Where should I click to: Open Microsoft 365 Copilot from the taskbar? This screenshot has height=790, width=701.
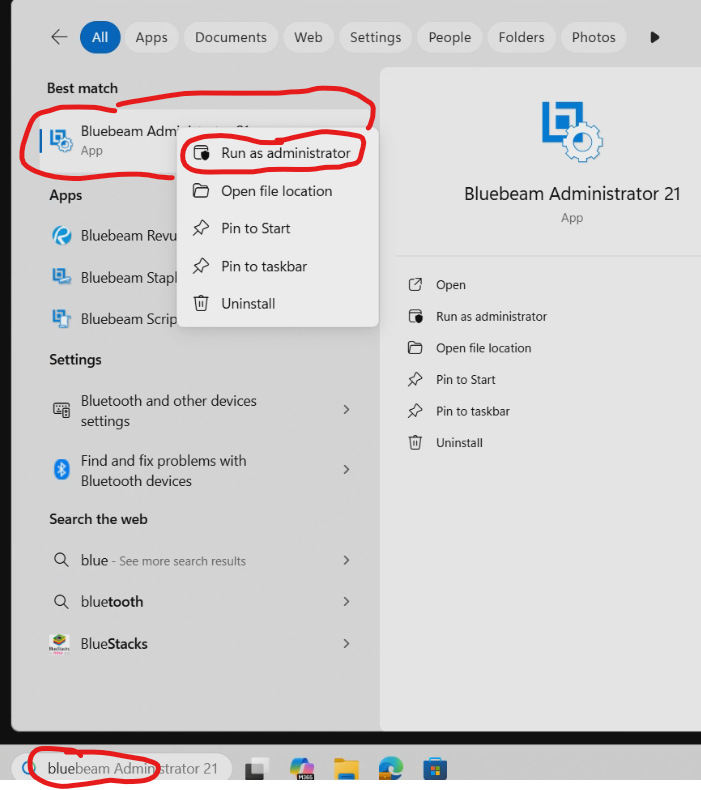(302, 769)
